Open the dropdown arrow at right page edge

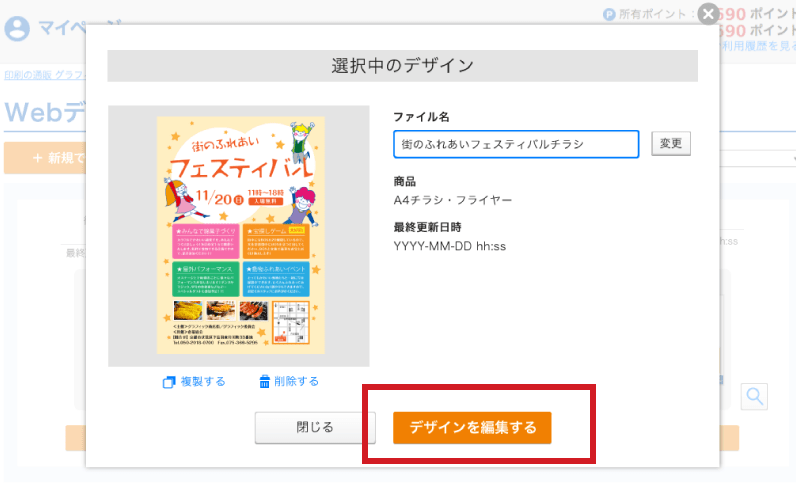click(791, 158)
